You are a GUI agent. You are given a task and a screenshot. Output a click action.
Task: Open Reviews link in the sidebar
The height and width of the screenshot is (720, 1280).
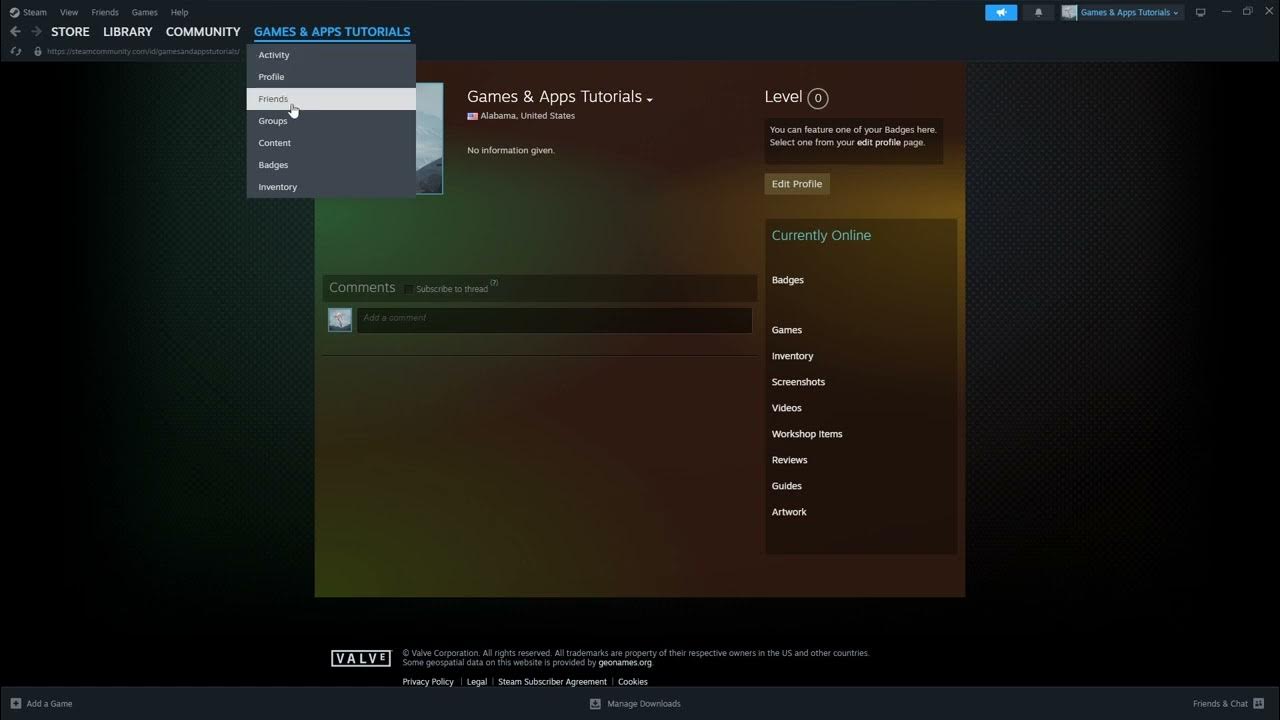(790, 460)
